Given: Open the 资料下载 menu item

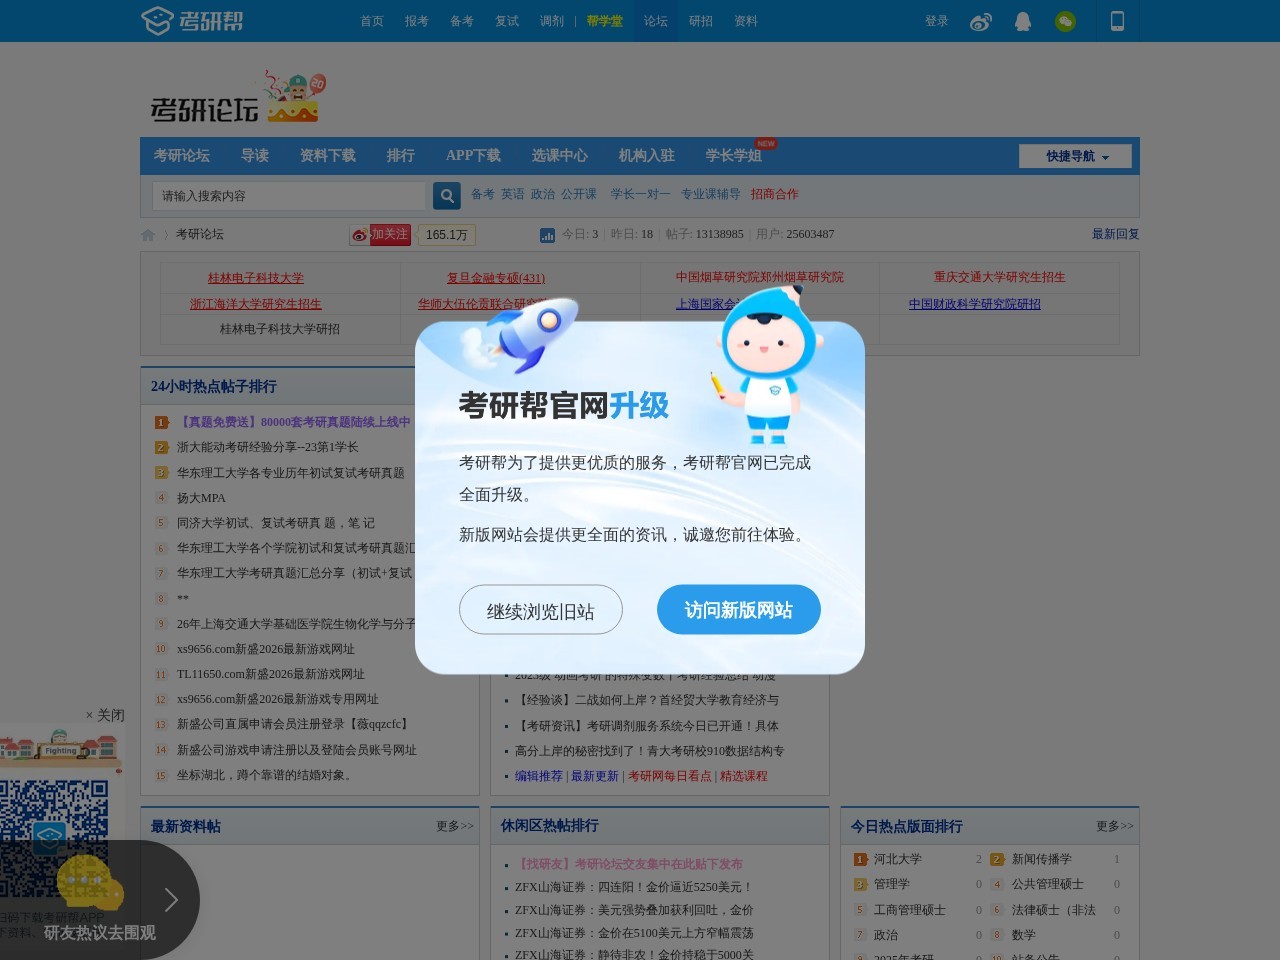Looking at the screenshot, I should coord(326,156).
